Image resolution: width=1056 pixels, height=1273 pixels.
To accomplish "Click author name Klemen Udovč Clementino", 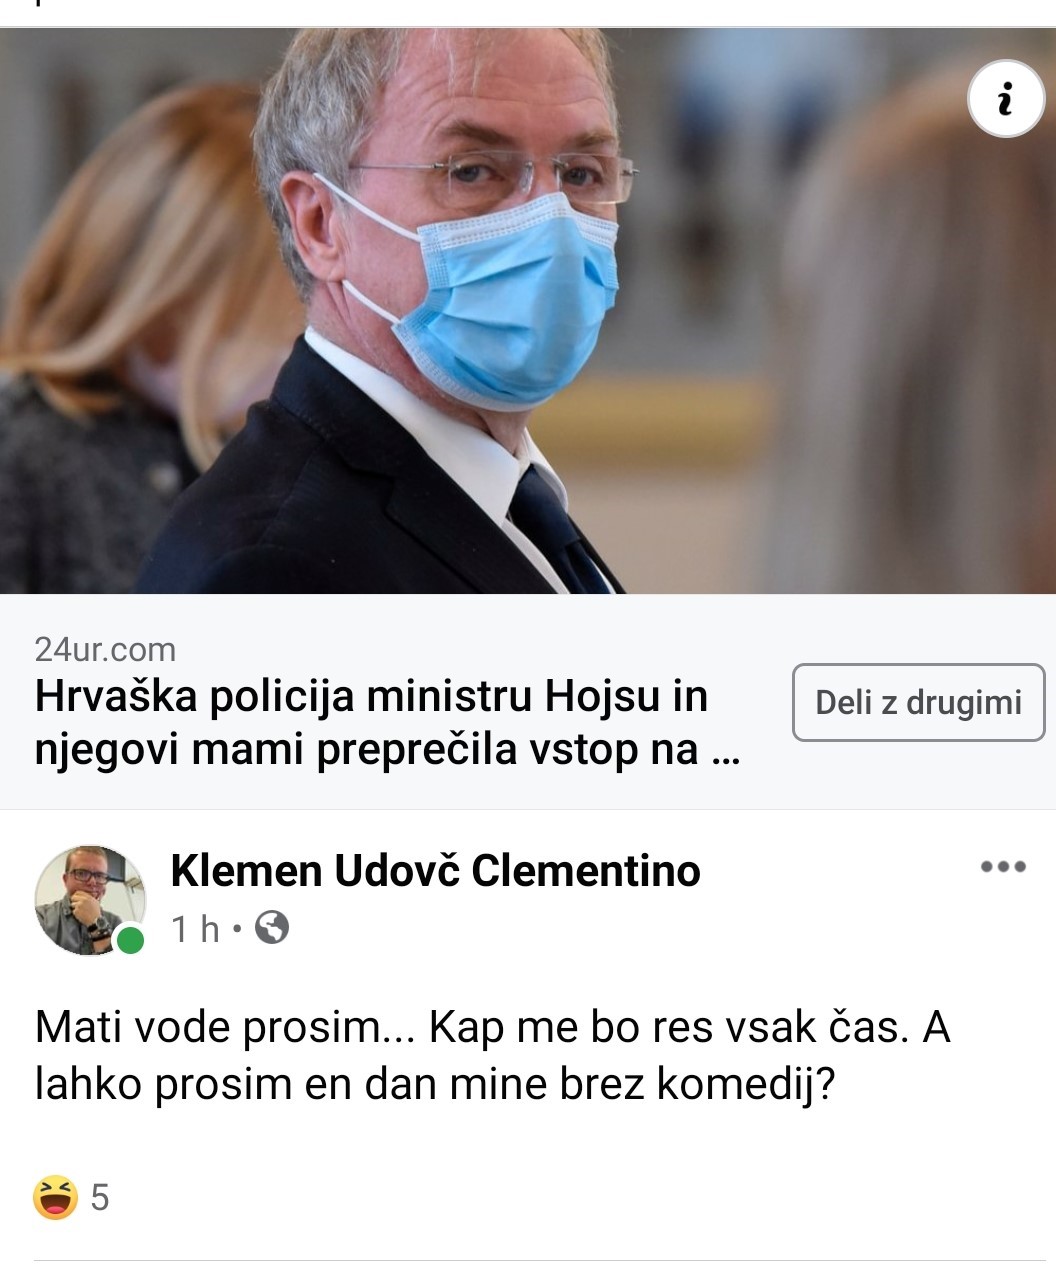I will pos(435,870).
